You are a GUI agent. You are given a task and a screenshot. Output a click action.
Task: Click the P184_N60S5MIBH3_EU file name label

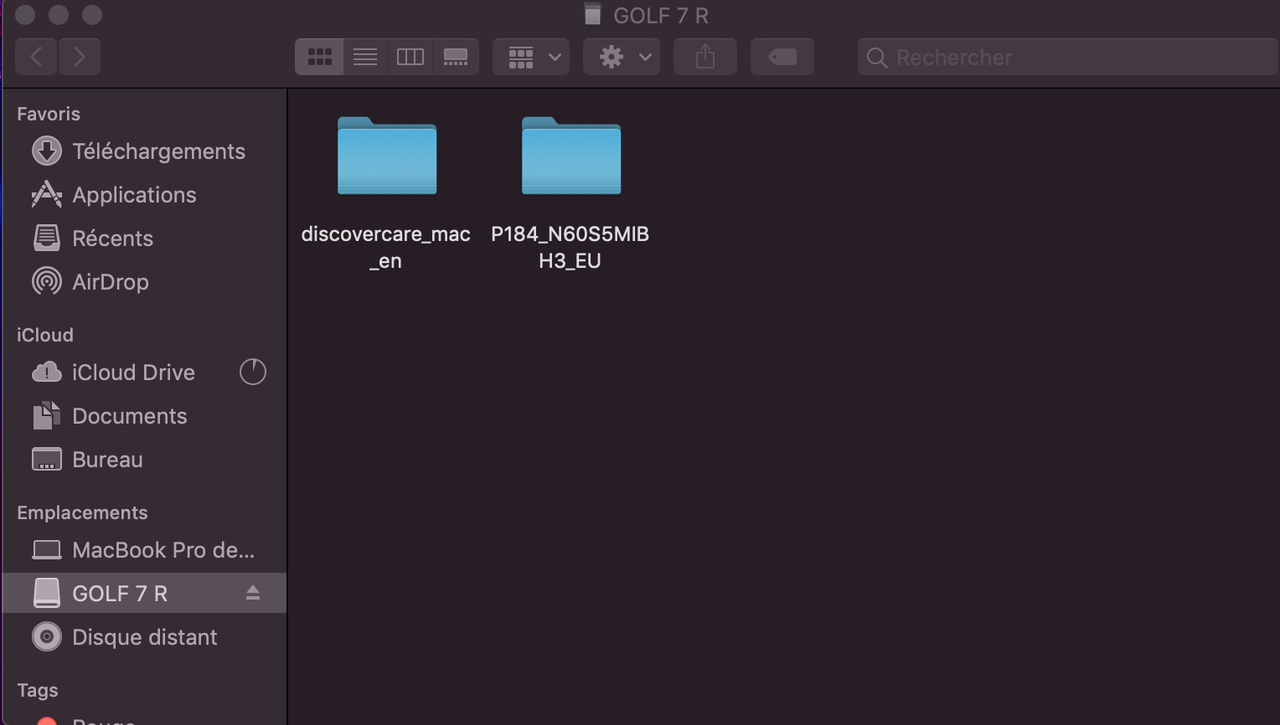570,247
